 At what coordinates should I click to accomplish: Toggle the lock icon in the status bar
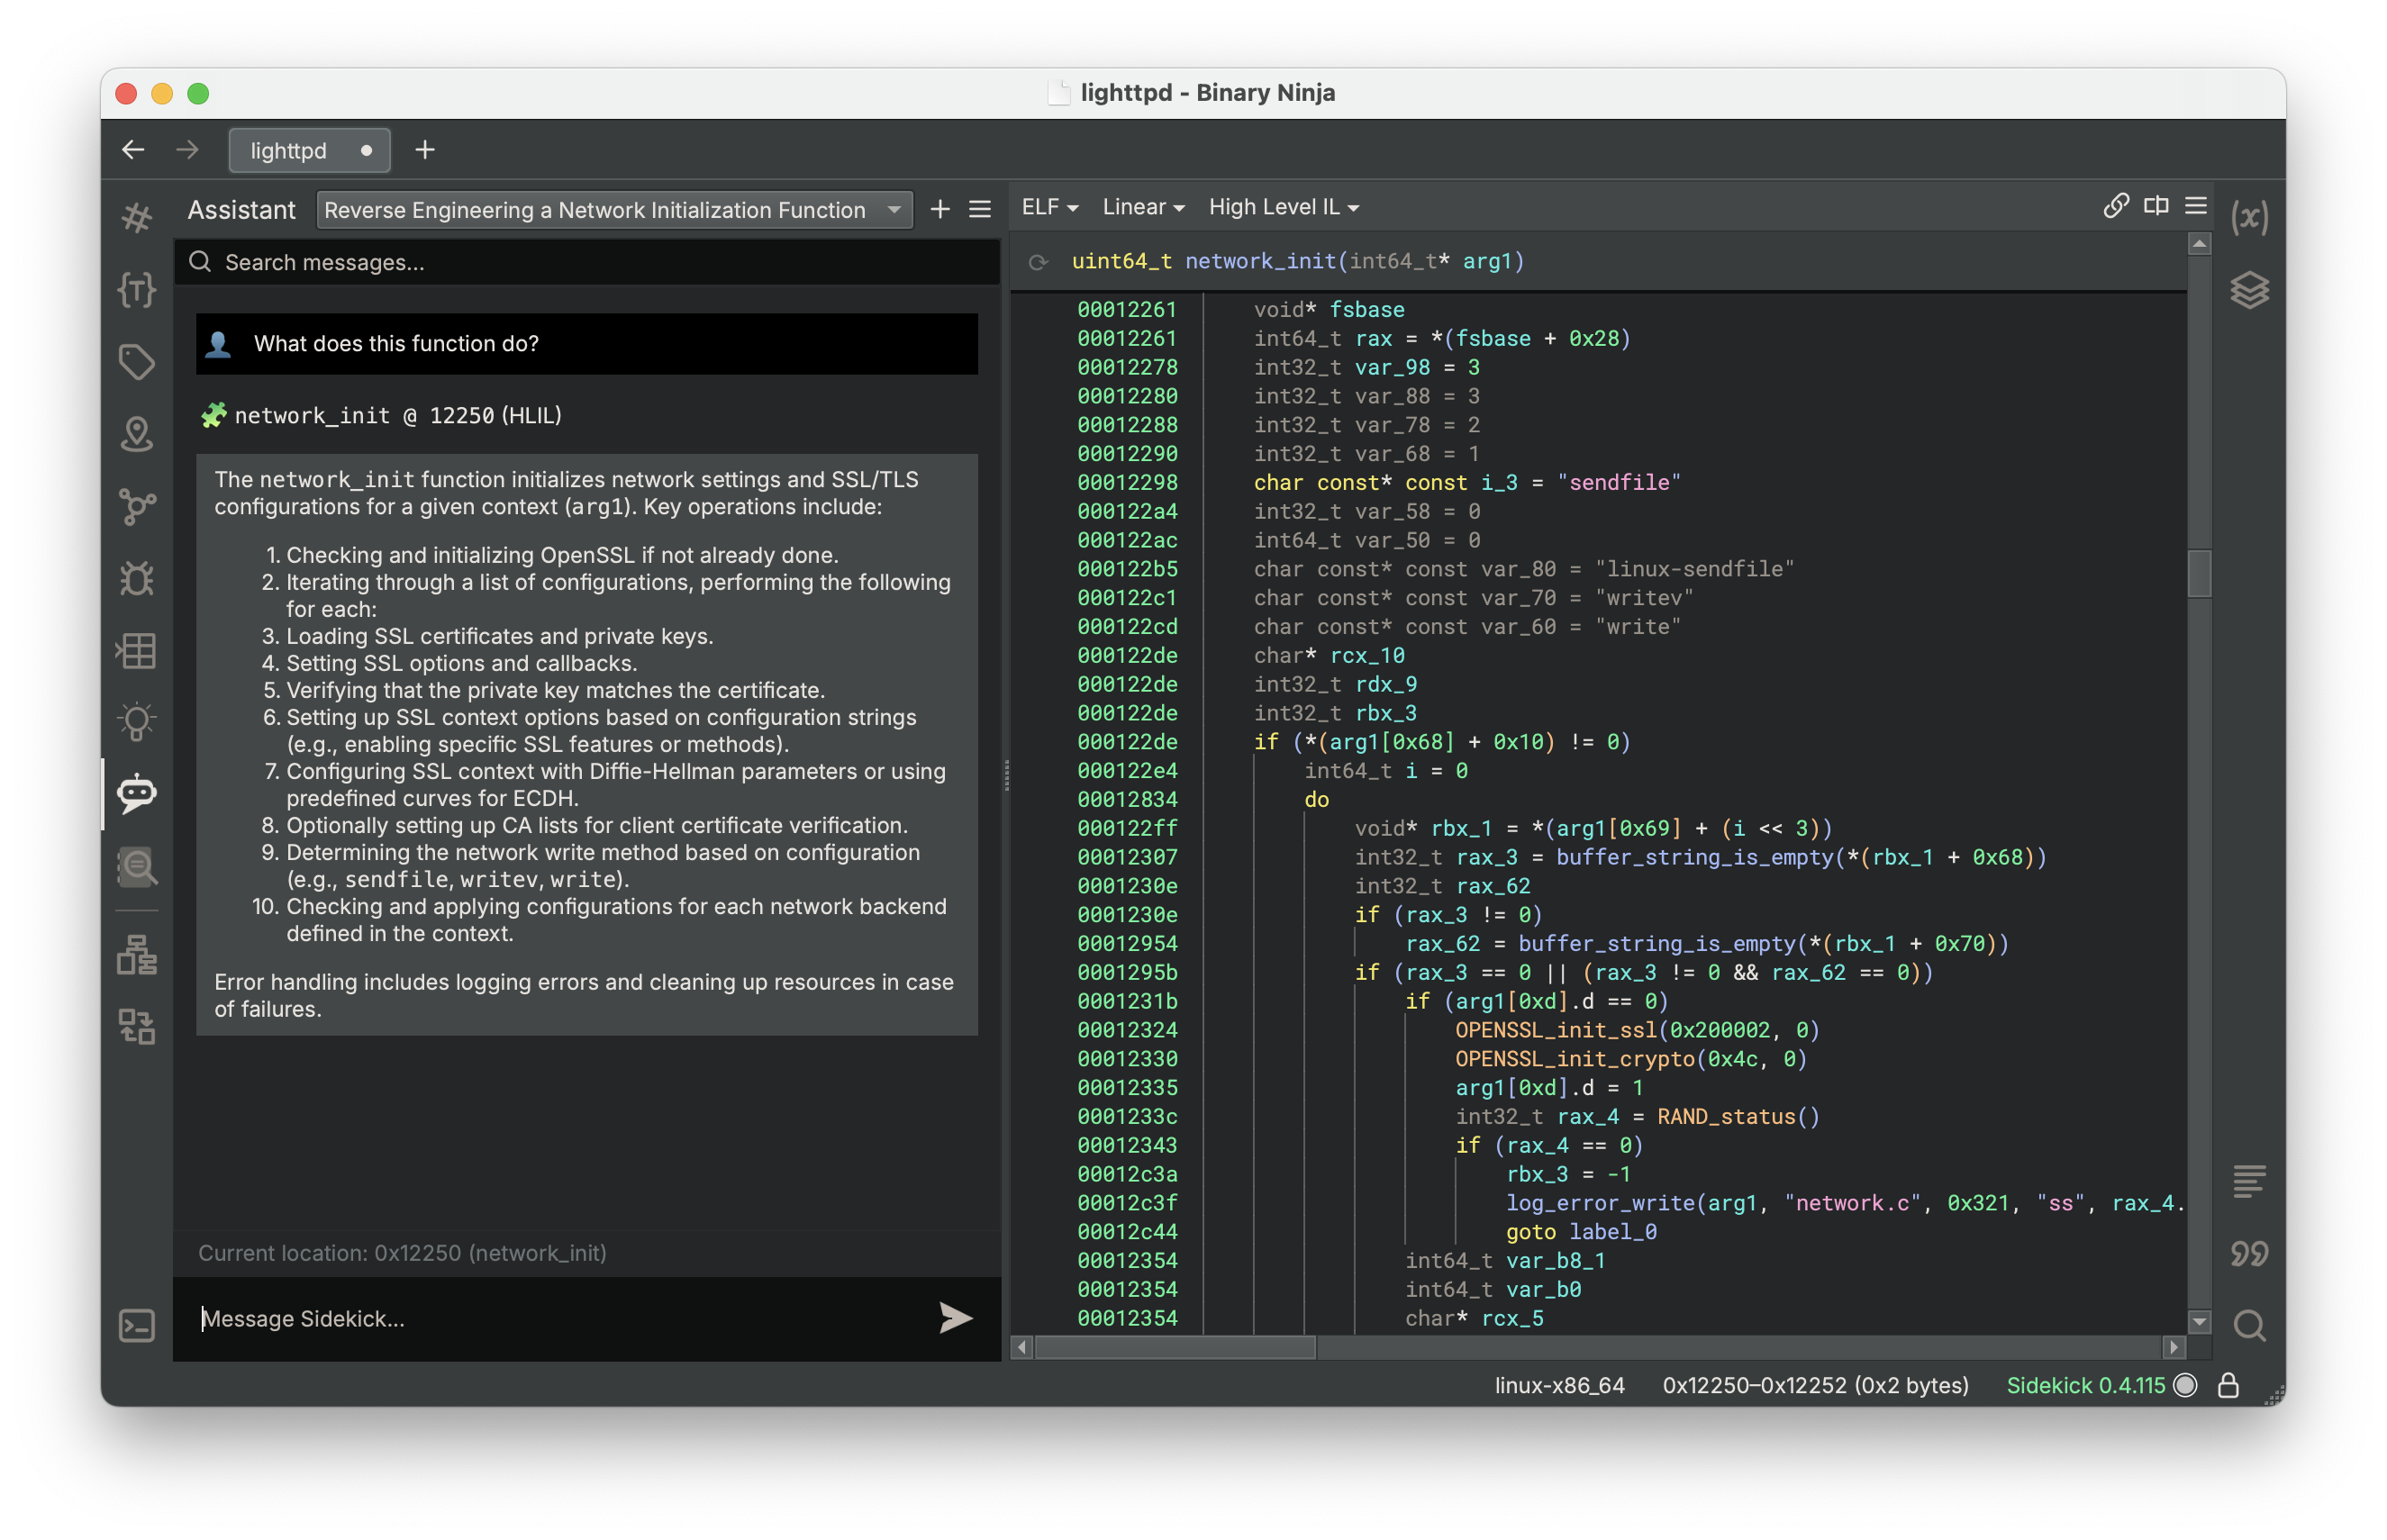(2229, 1386)
